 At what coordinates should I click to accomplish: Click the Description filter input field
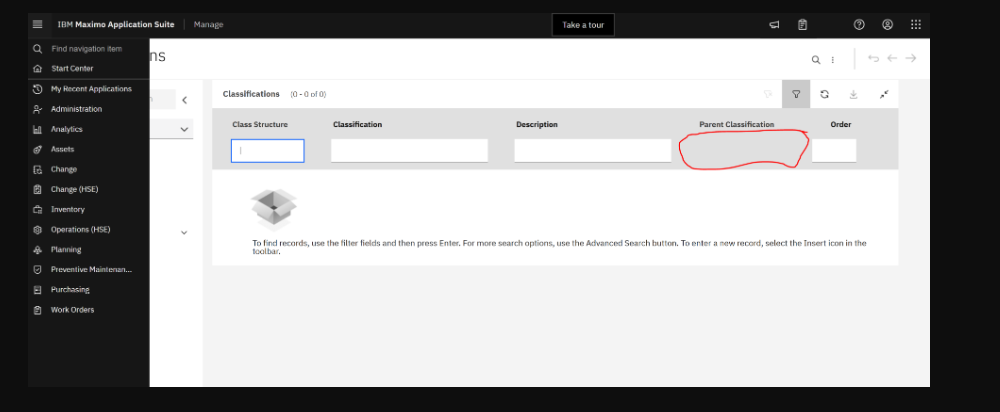point(592,151)
